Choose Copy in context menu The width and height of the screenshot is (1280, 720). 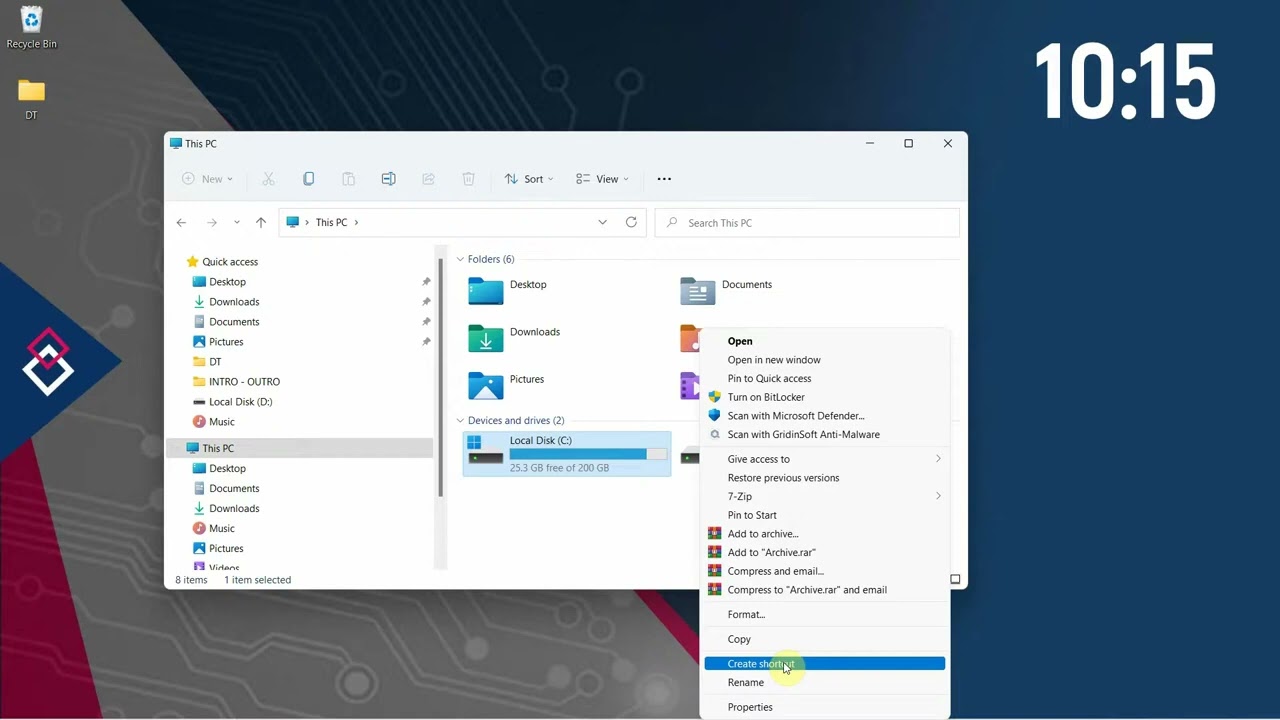tap(825, 639)
